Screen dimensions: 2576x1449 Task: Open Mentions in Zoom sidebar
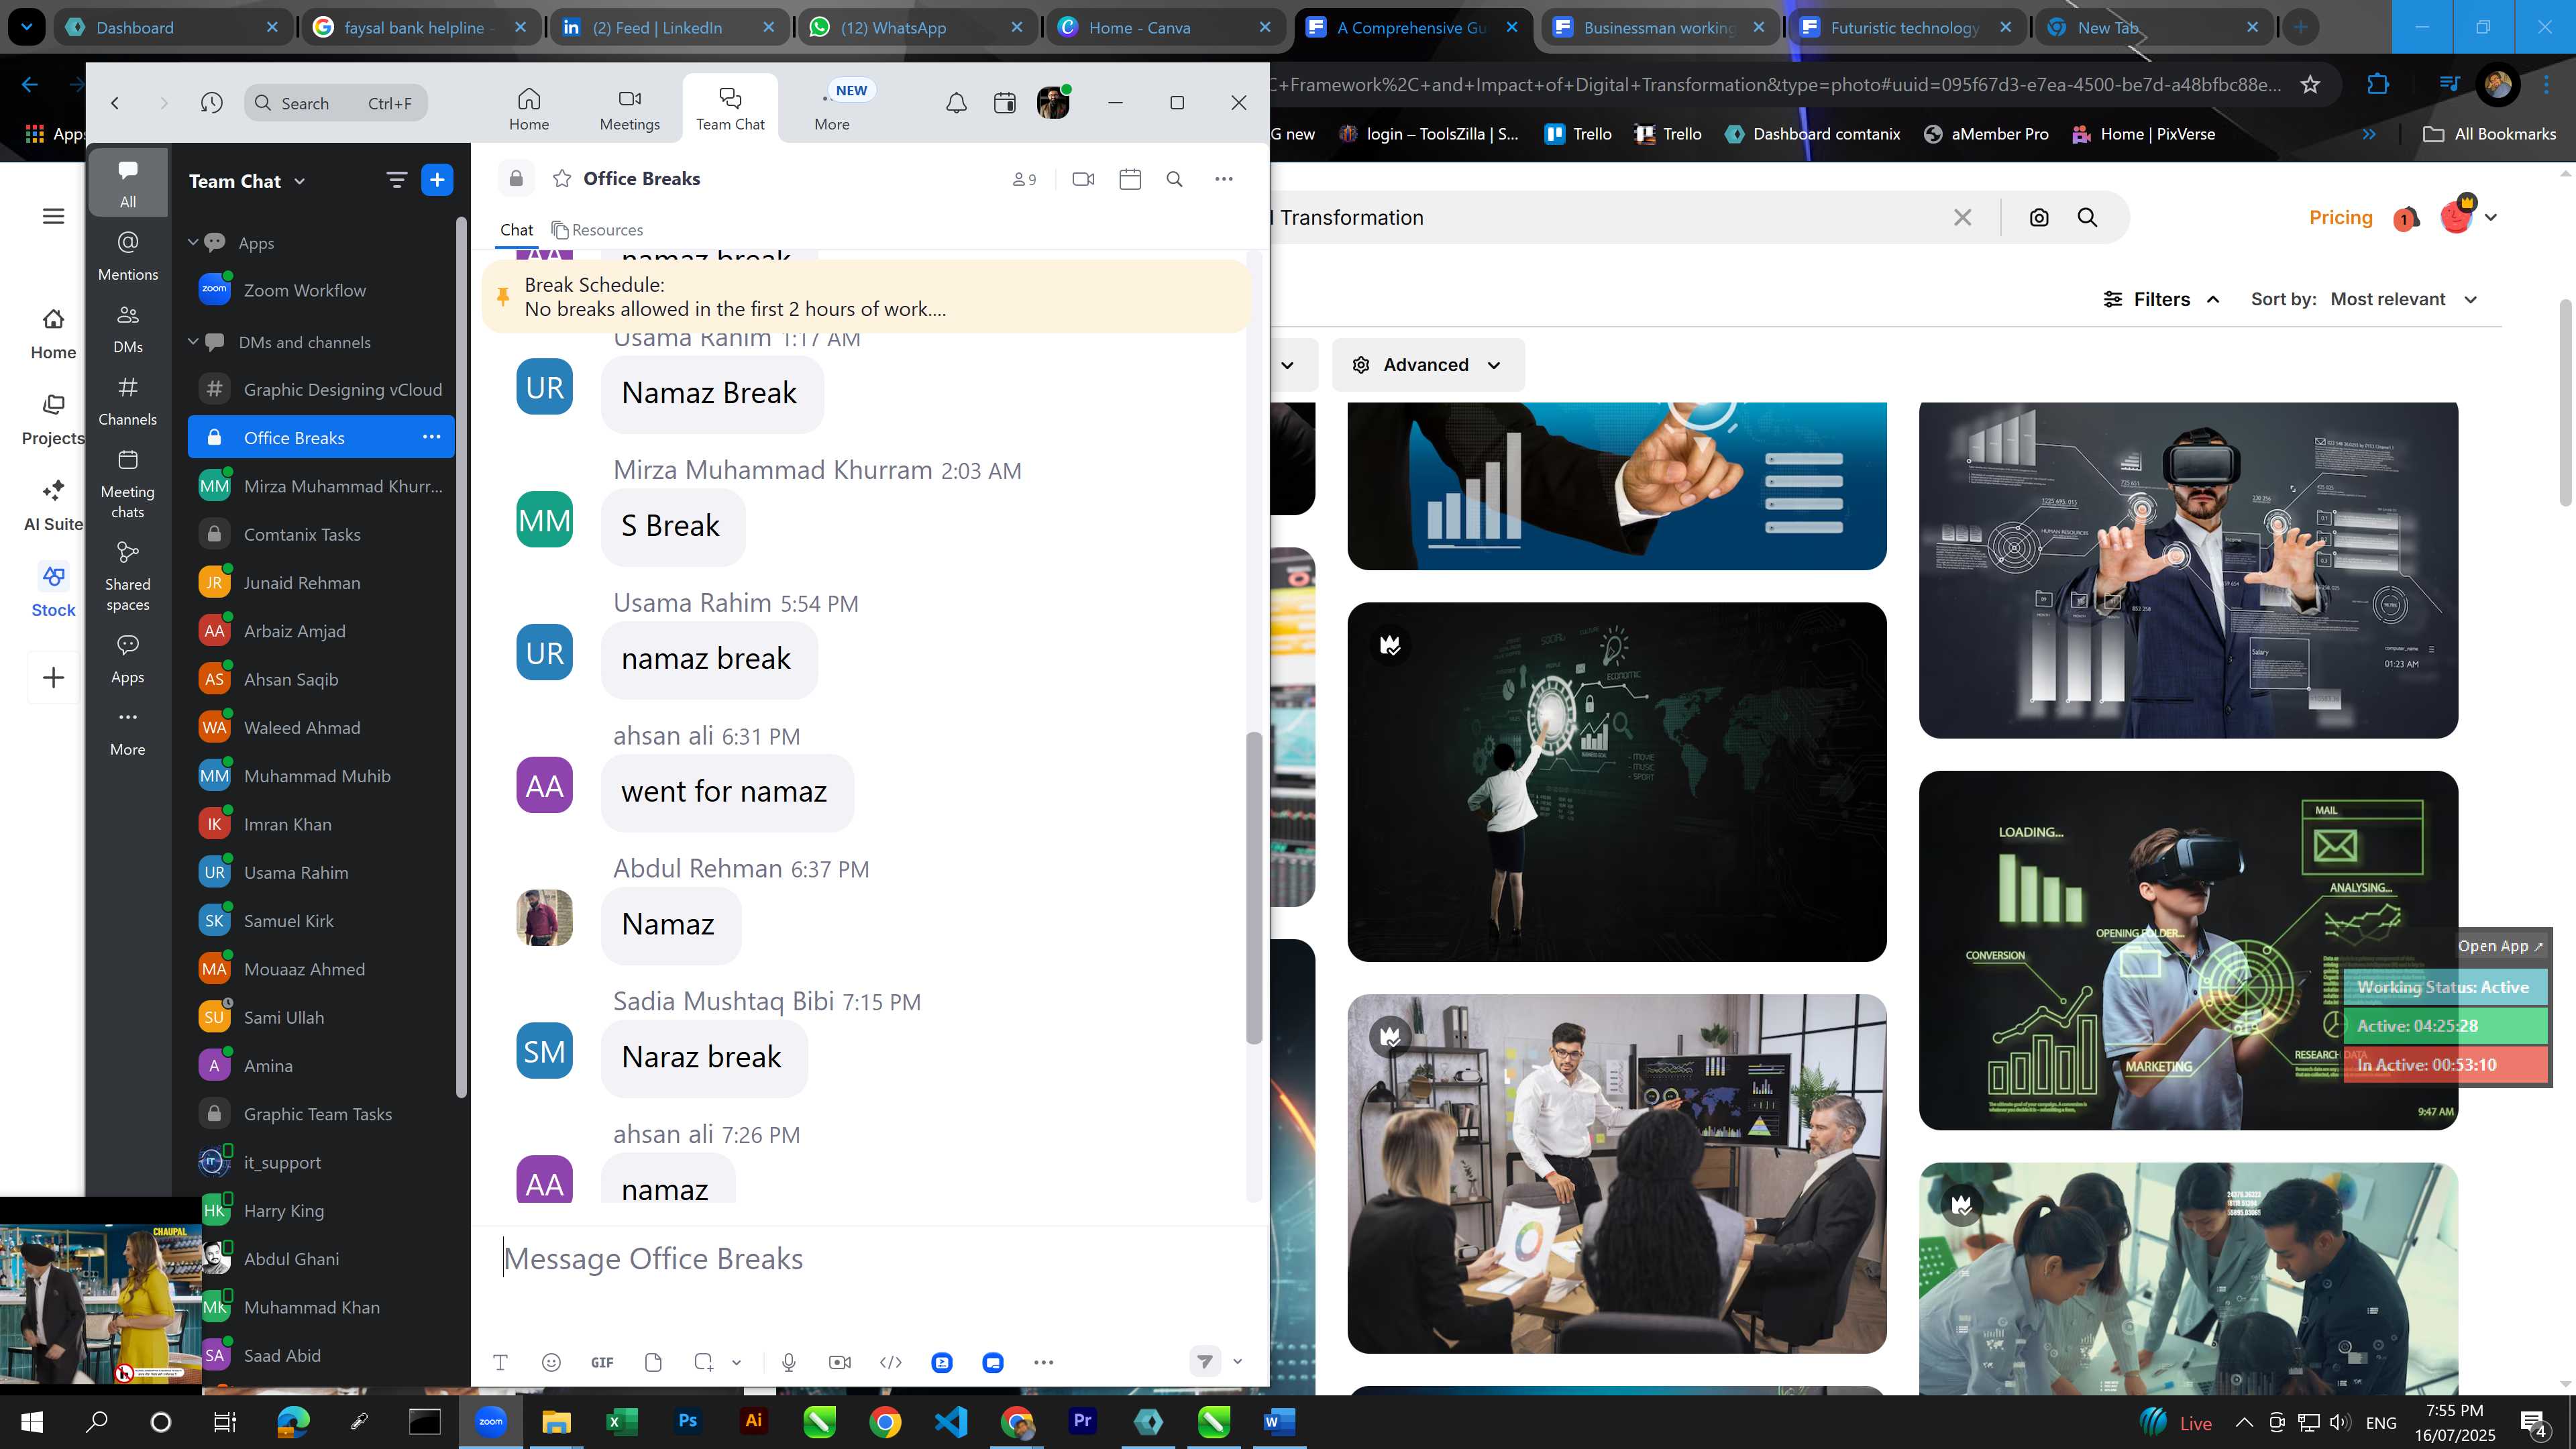tap(128, 256)
